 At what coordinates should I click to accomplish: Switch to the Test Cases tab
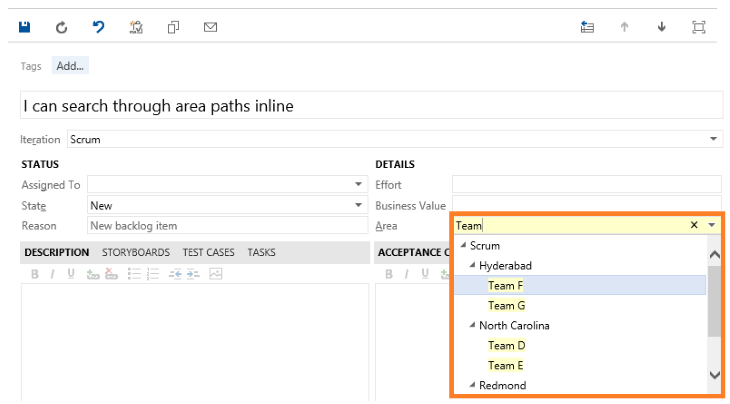[208, 253]
